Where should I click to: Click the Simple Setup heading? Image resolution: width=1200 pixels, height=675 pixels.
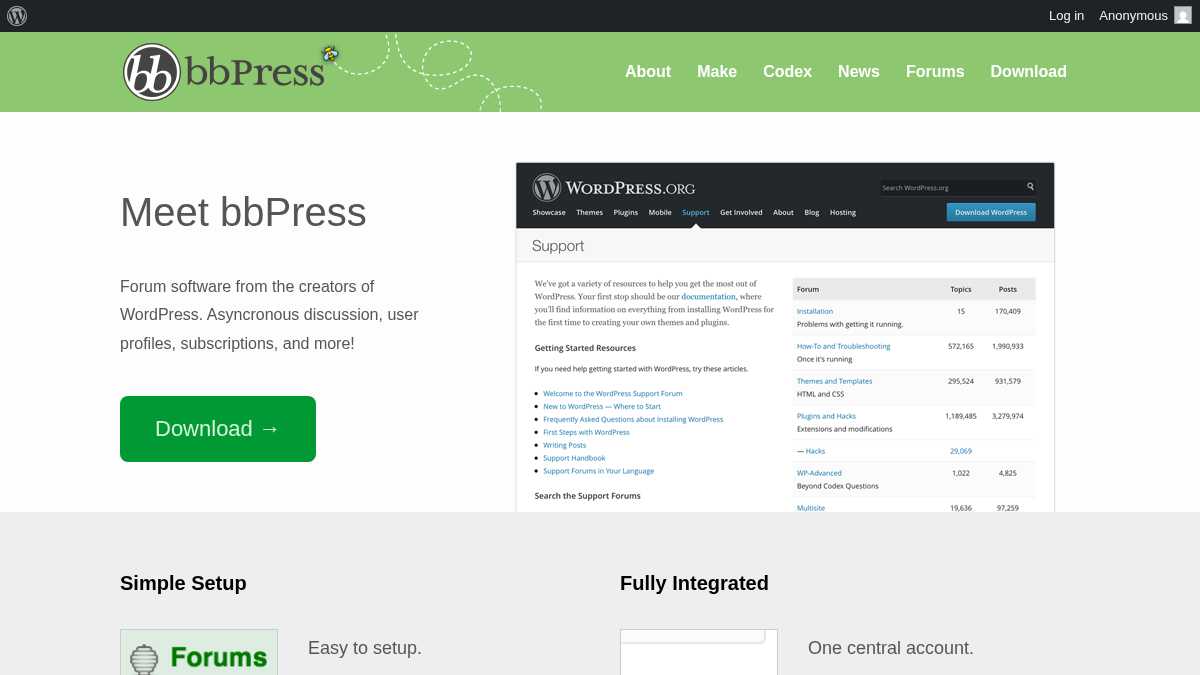[183, 583]
